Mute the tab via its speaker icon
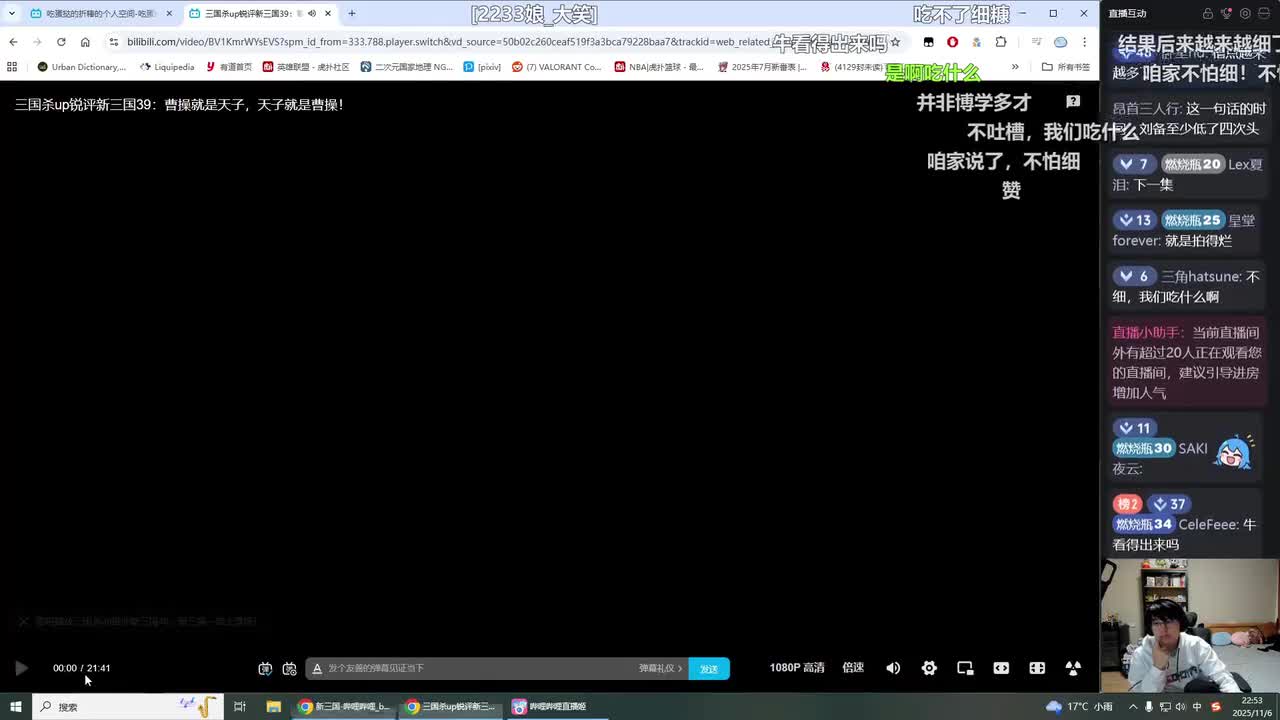Viewport: 1280px width, 720px height. click(x=311, y=13)
